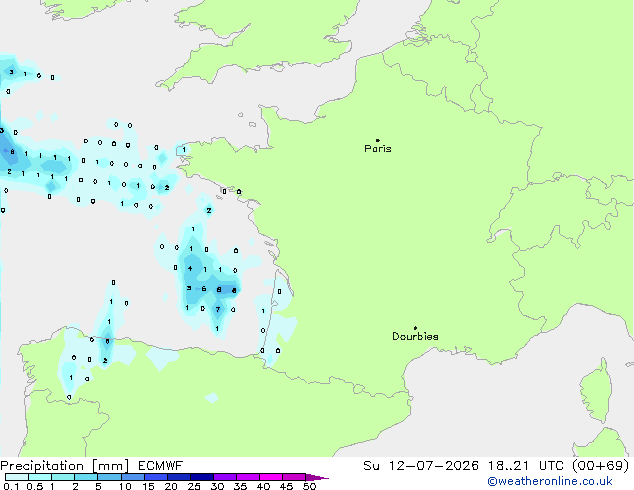Select the 10 mm blue legend swatch
Image resolution: width=634 pixels, height=490 pixels.
coord(132,477)
